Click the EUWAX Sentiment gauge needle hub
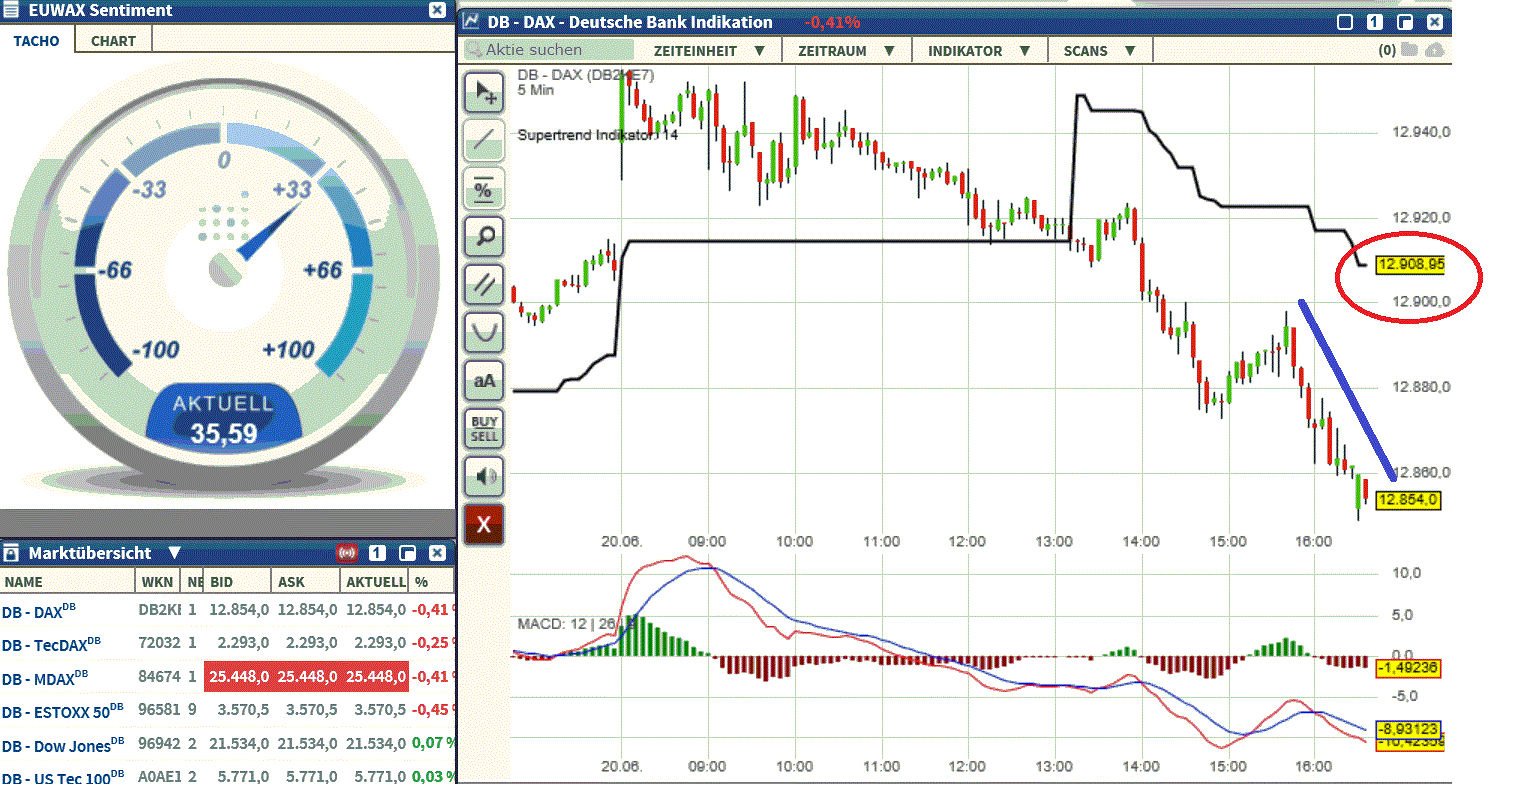The image size is (1525, 785). tap(226, 268)
